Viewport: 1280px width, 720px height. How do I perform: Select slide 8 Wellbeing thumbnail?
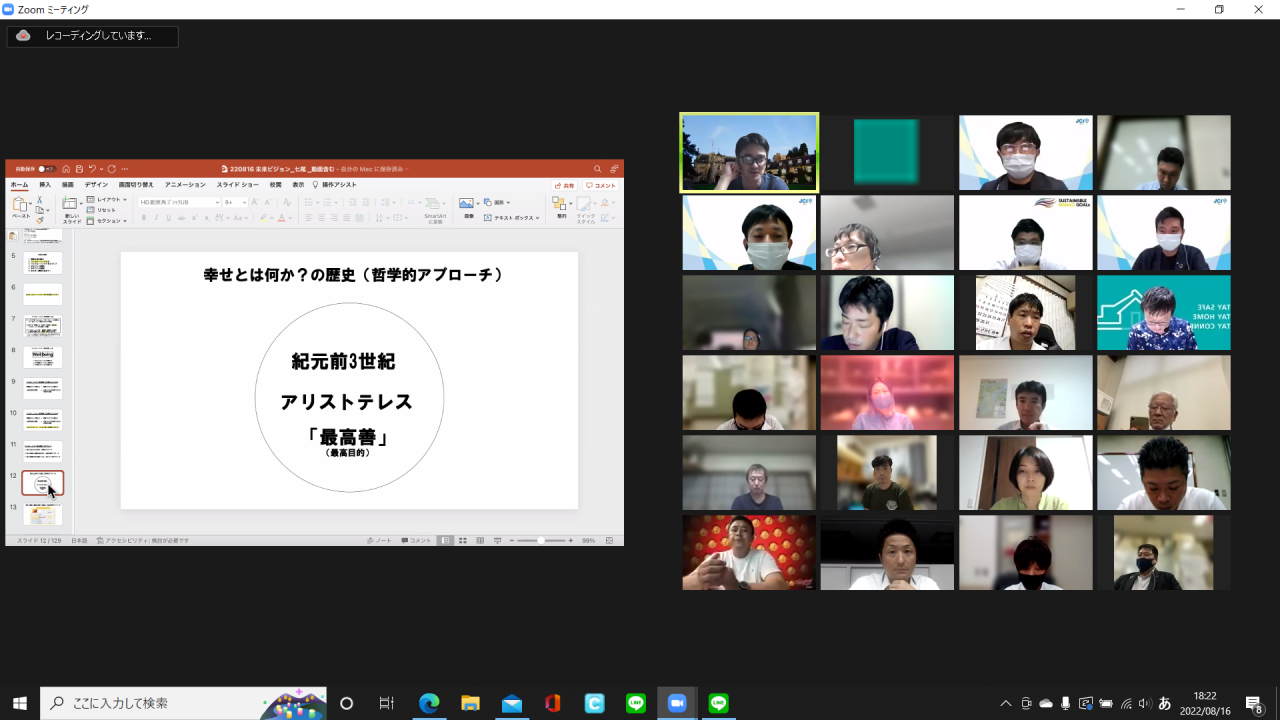pos(43,357)
